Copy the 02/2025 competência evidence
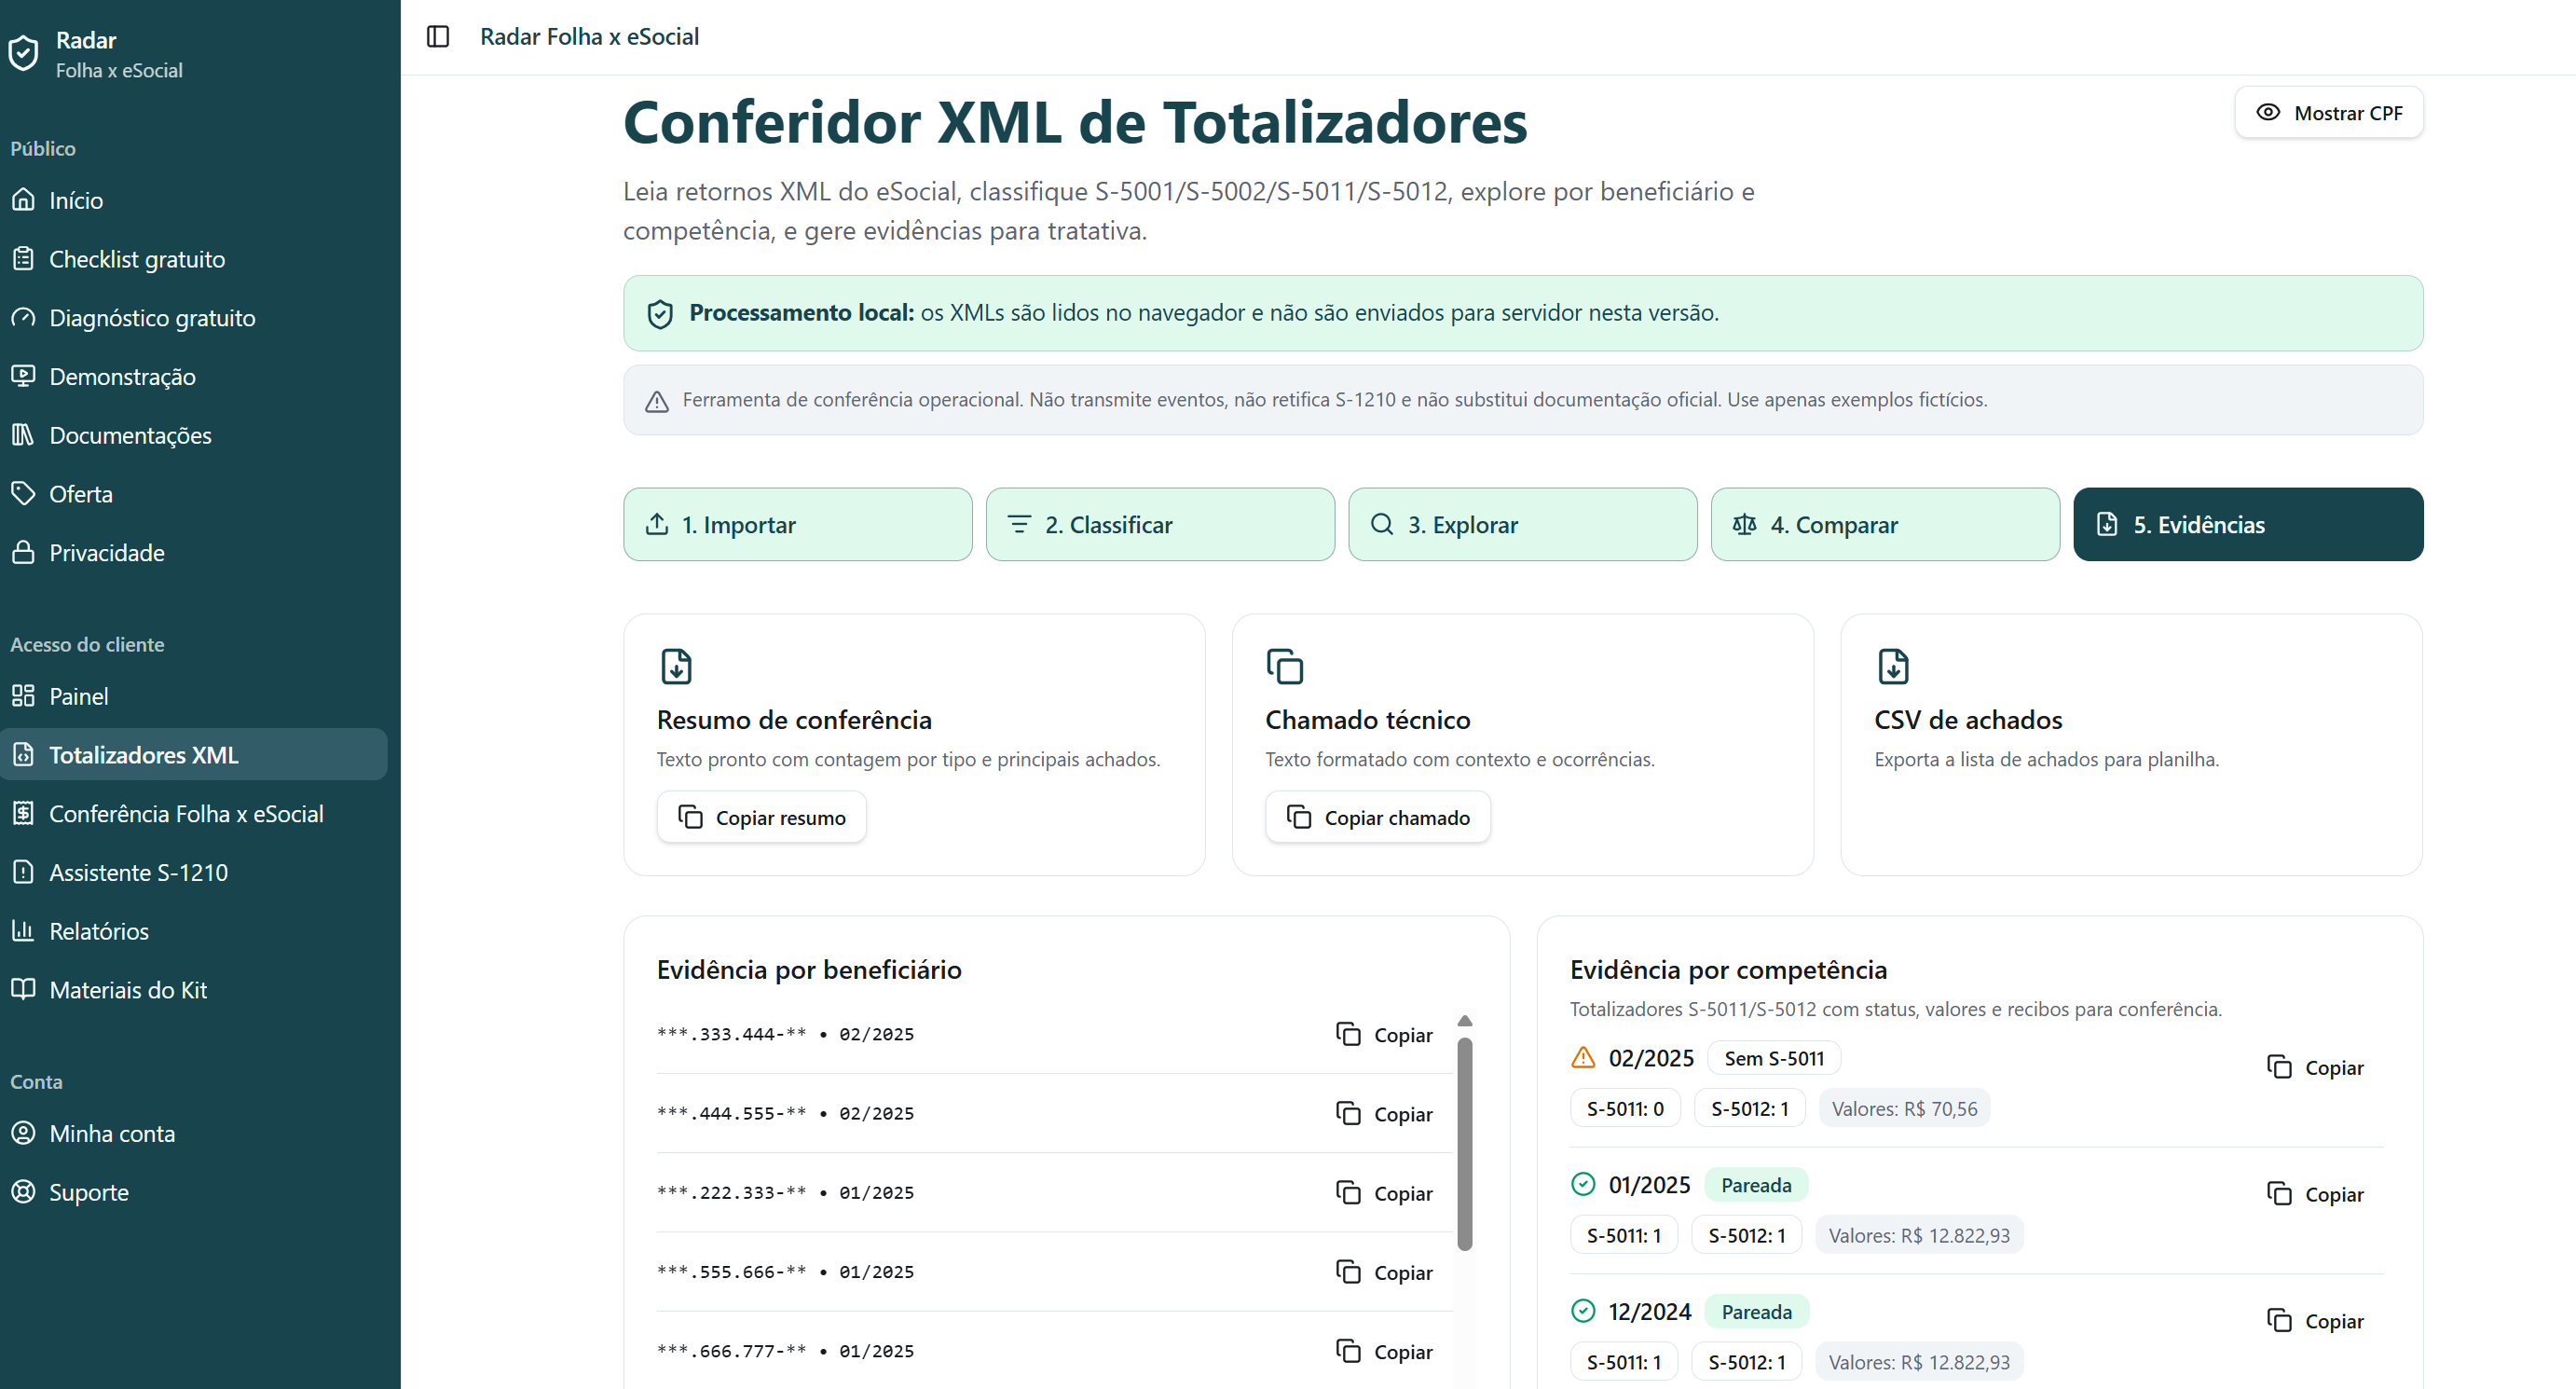Viewport: 2576px width, 1389px height. 2316,1068
